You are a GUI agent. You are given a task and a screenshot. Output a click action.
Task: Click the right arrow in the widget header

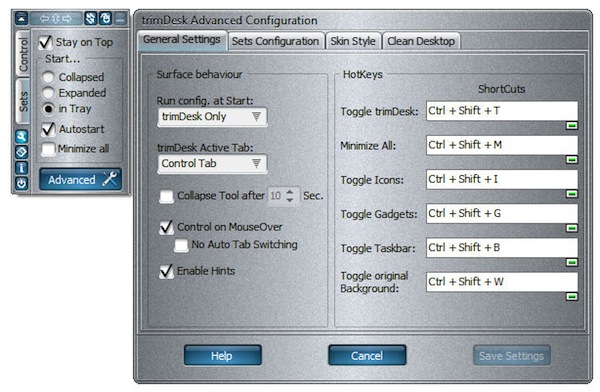(67, 18)
